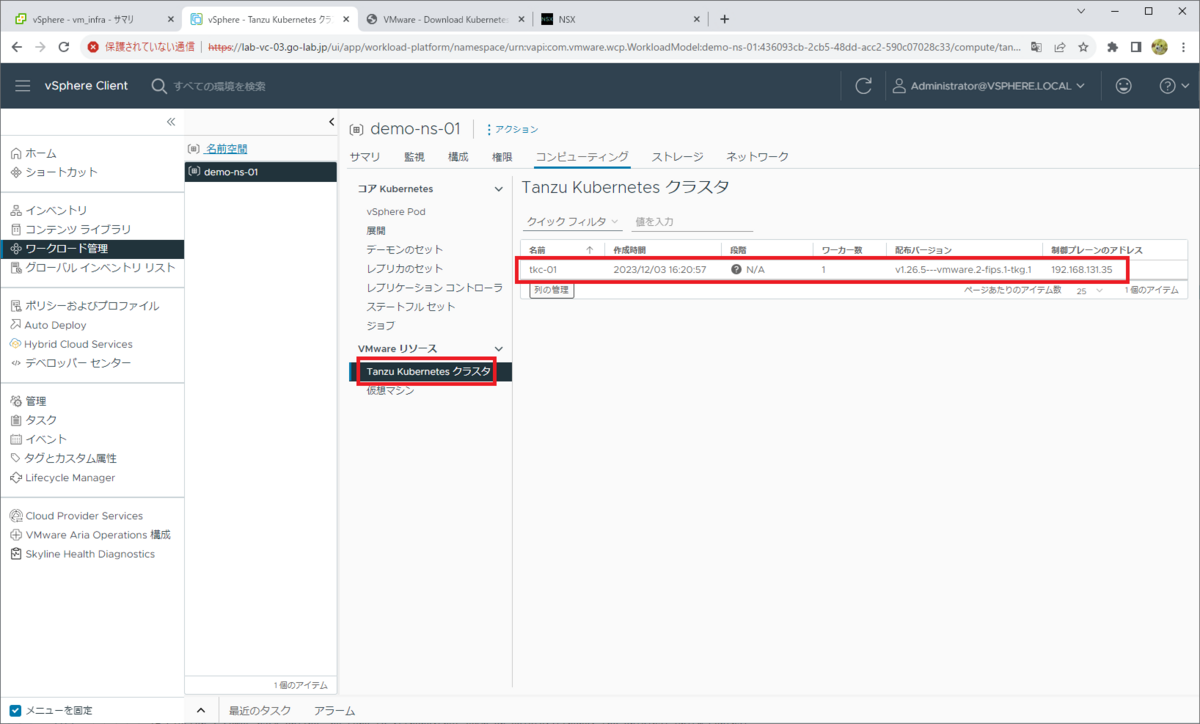Click address 192.168.131.35 cell
The image size is (1200, 724).
(1082, 269)
